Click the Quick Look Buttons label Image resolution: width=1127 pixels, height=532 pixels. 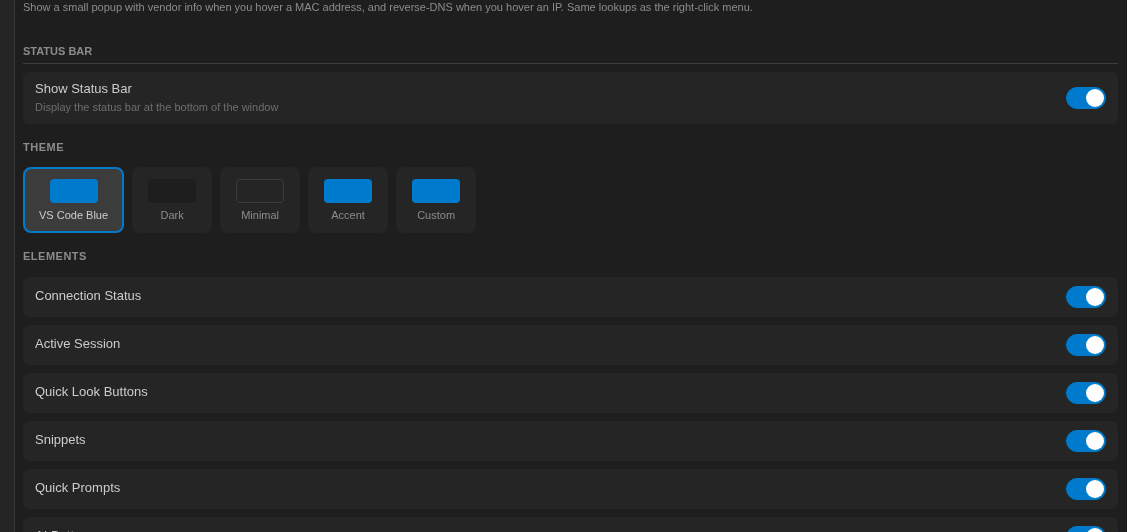91,392
